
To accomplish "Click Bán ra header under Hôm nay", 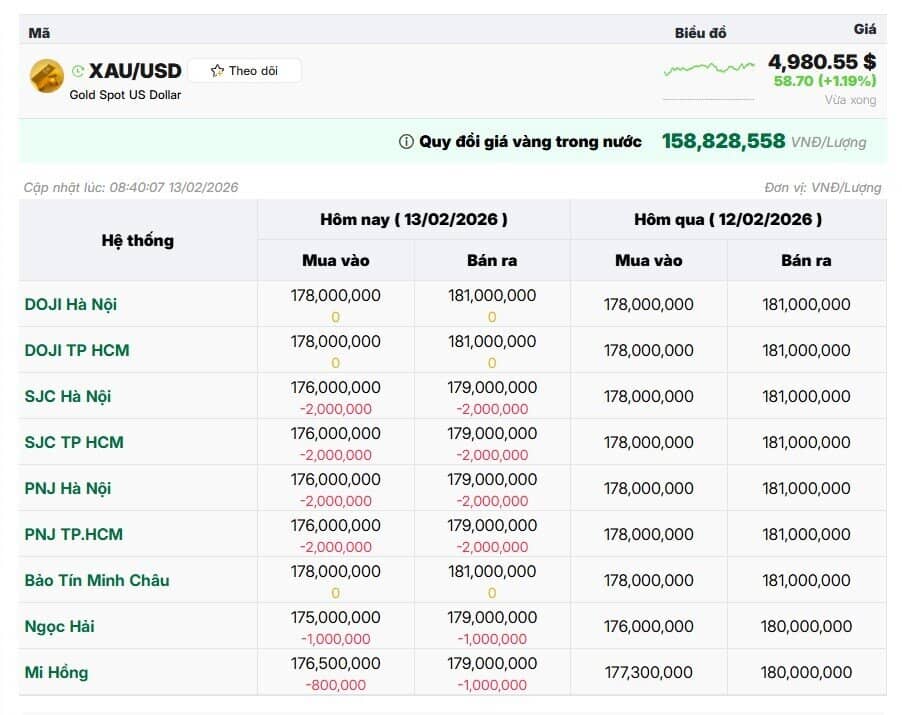I will click(492, 261).
